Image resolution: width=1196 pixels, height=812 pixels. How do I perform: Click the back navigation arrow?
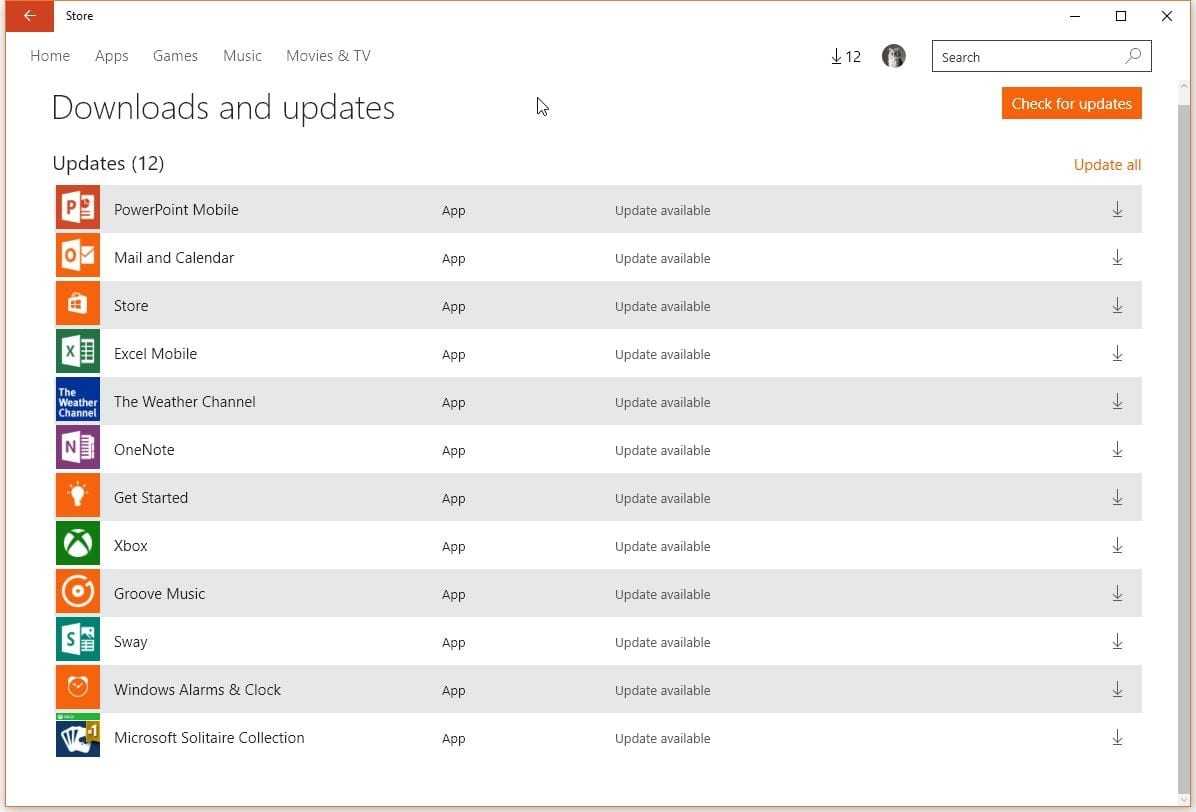(28, 16)
